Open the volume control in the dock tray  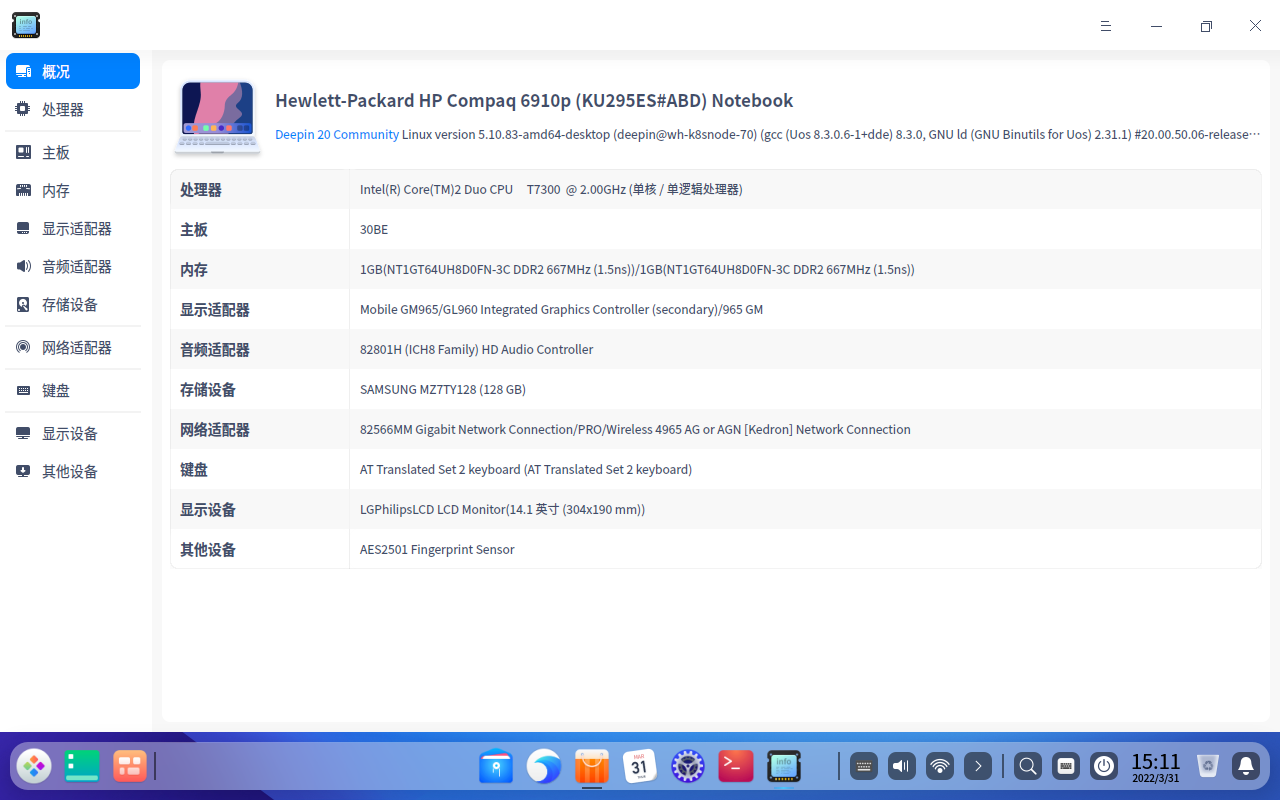(902, 767)
